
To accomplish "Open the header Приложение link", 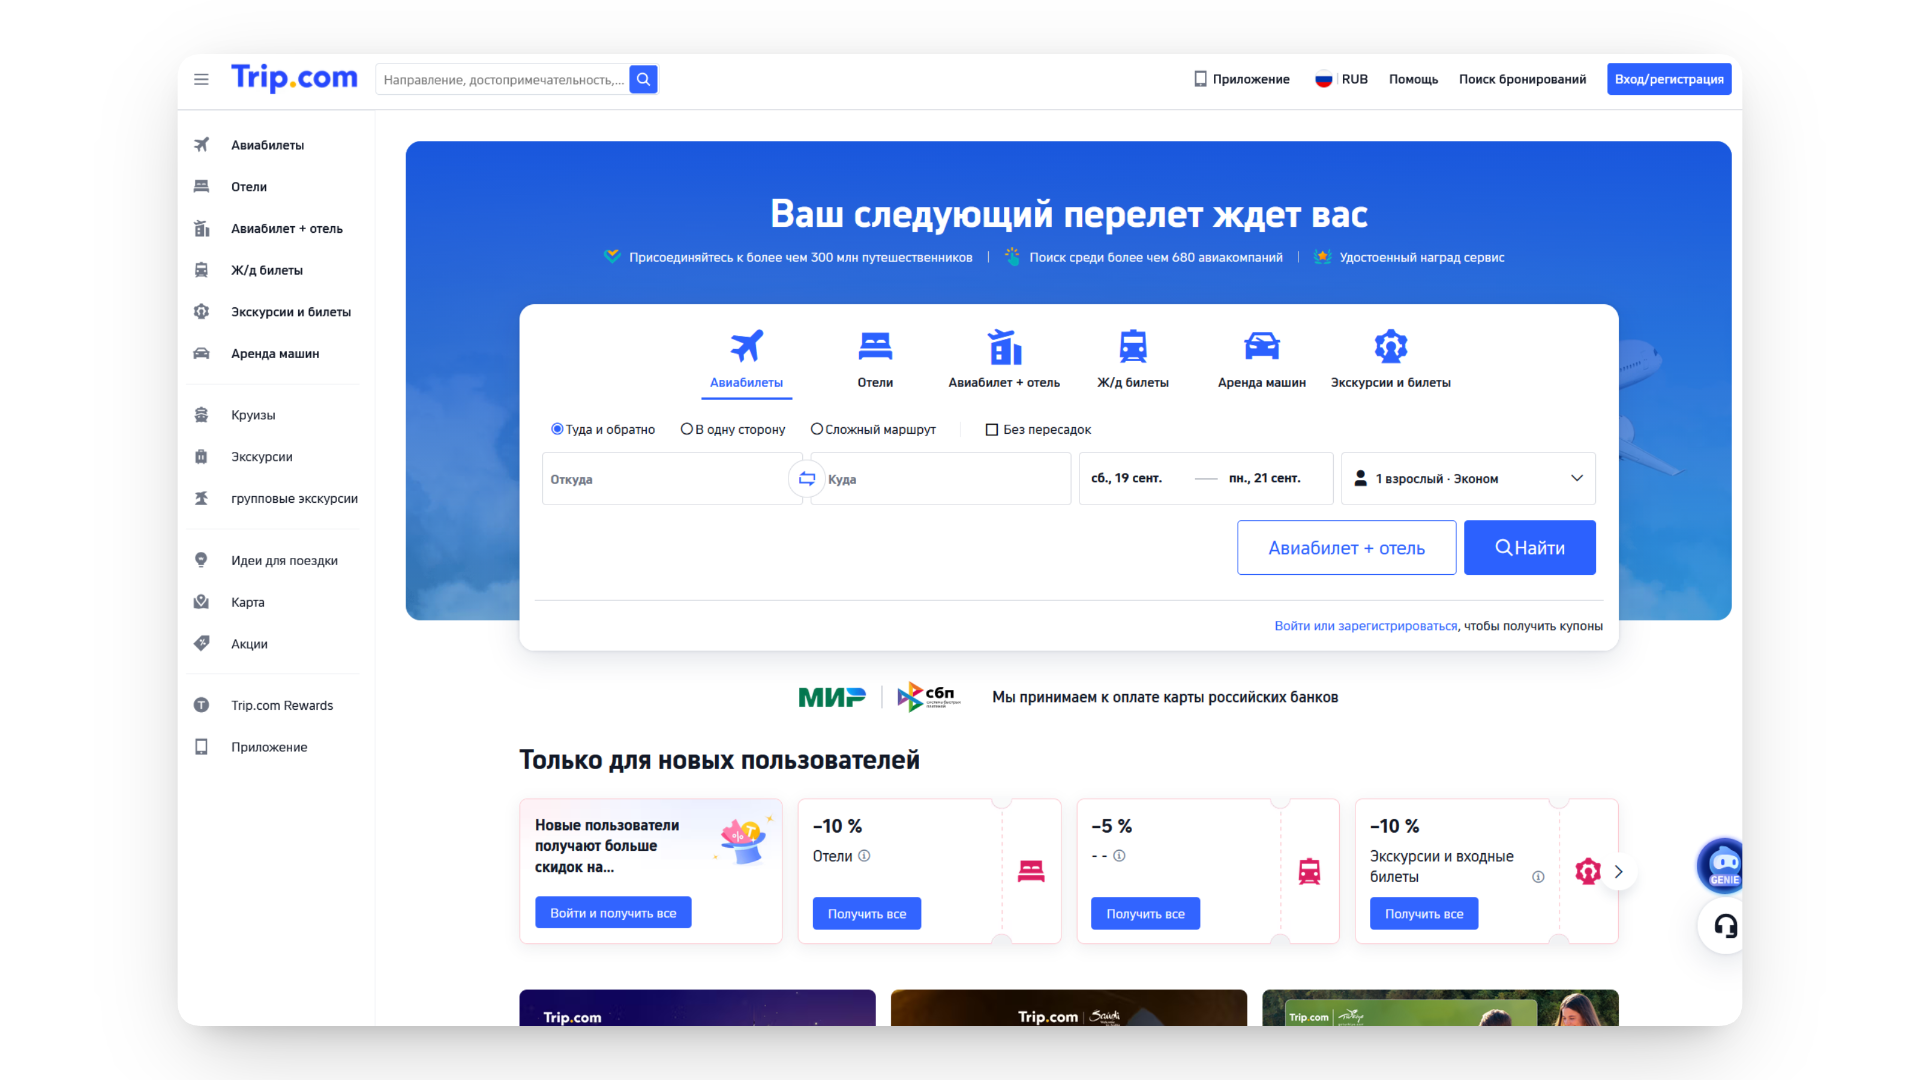I will coord(1241,79).
